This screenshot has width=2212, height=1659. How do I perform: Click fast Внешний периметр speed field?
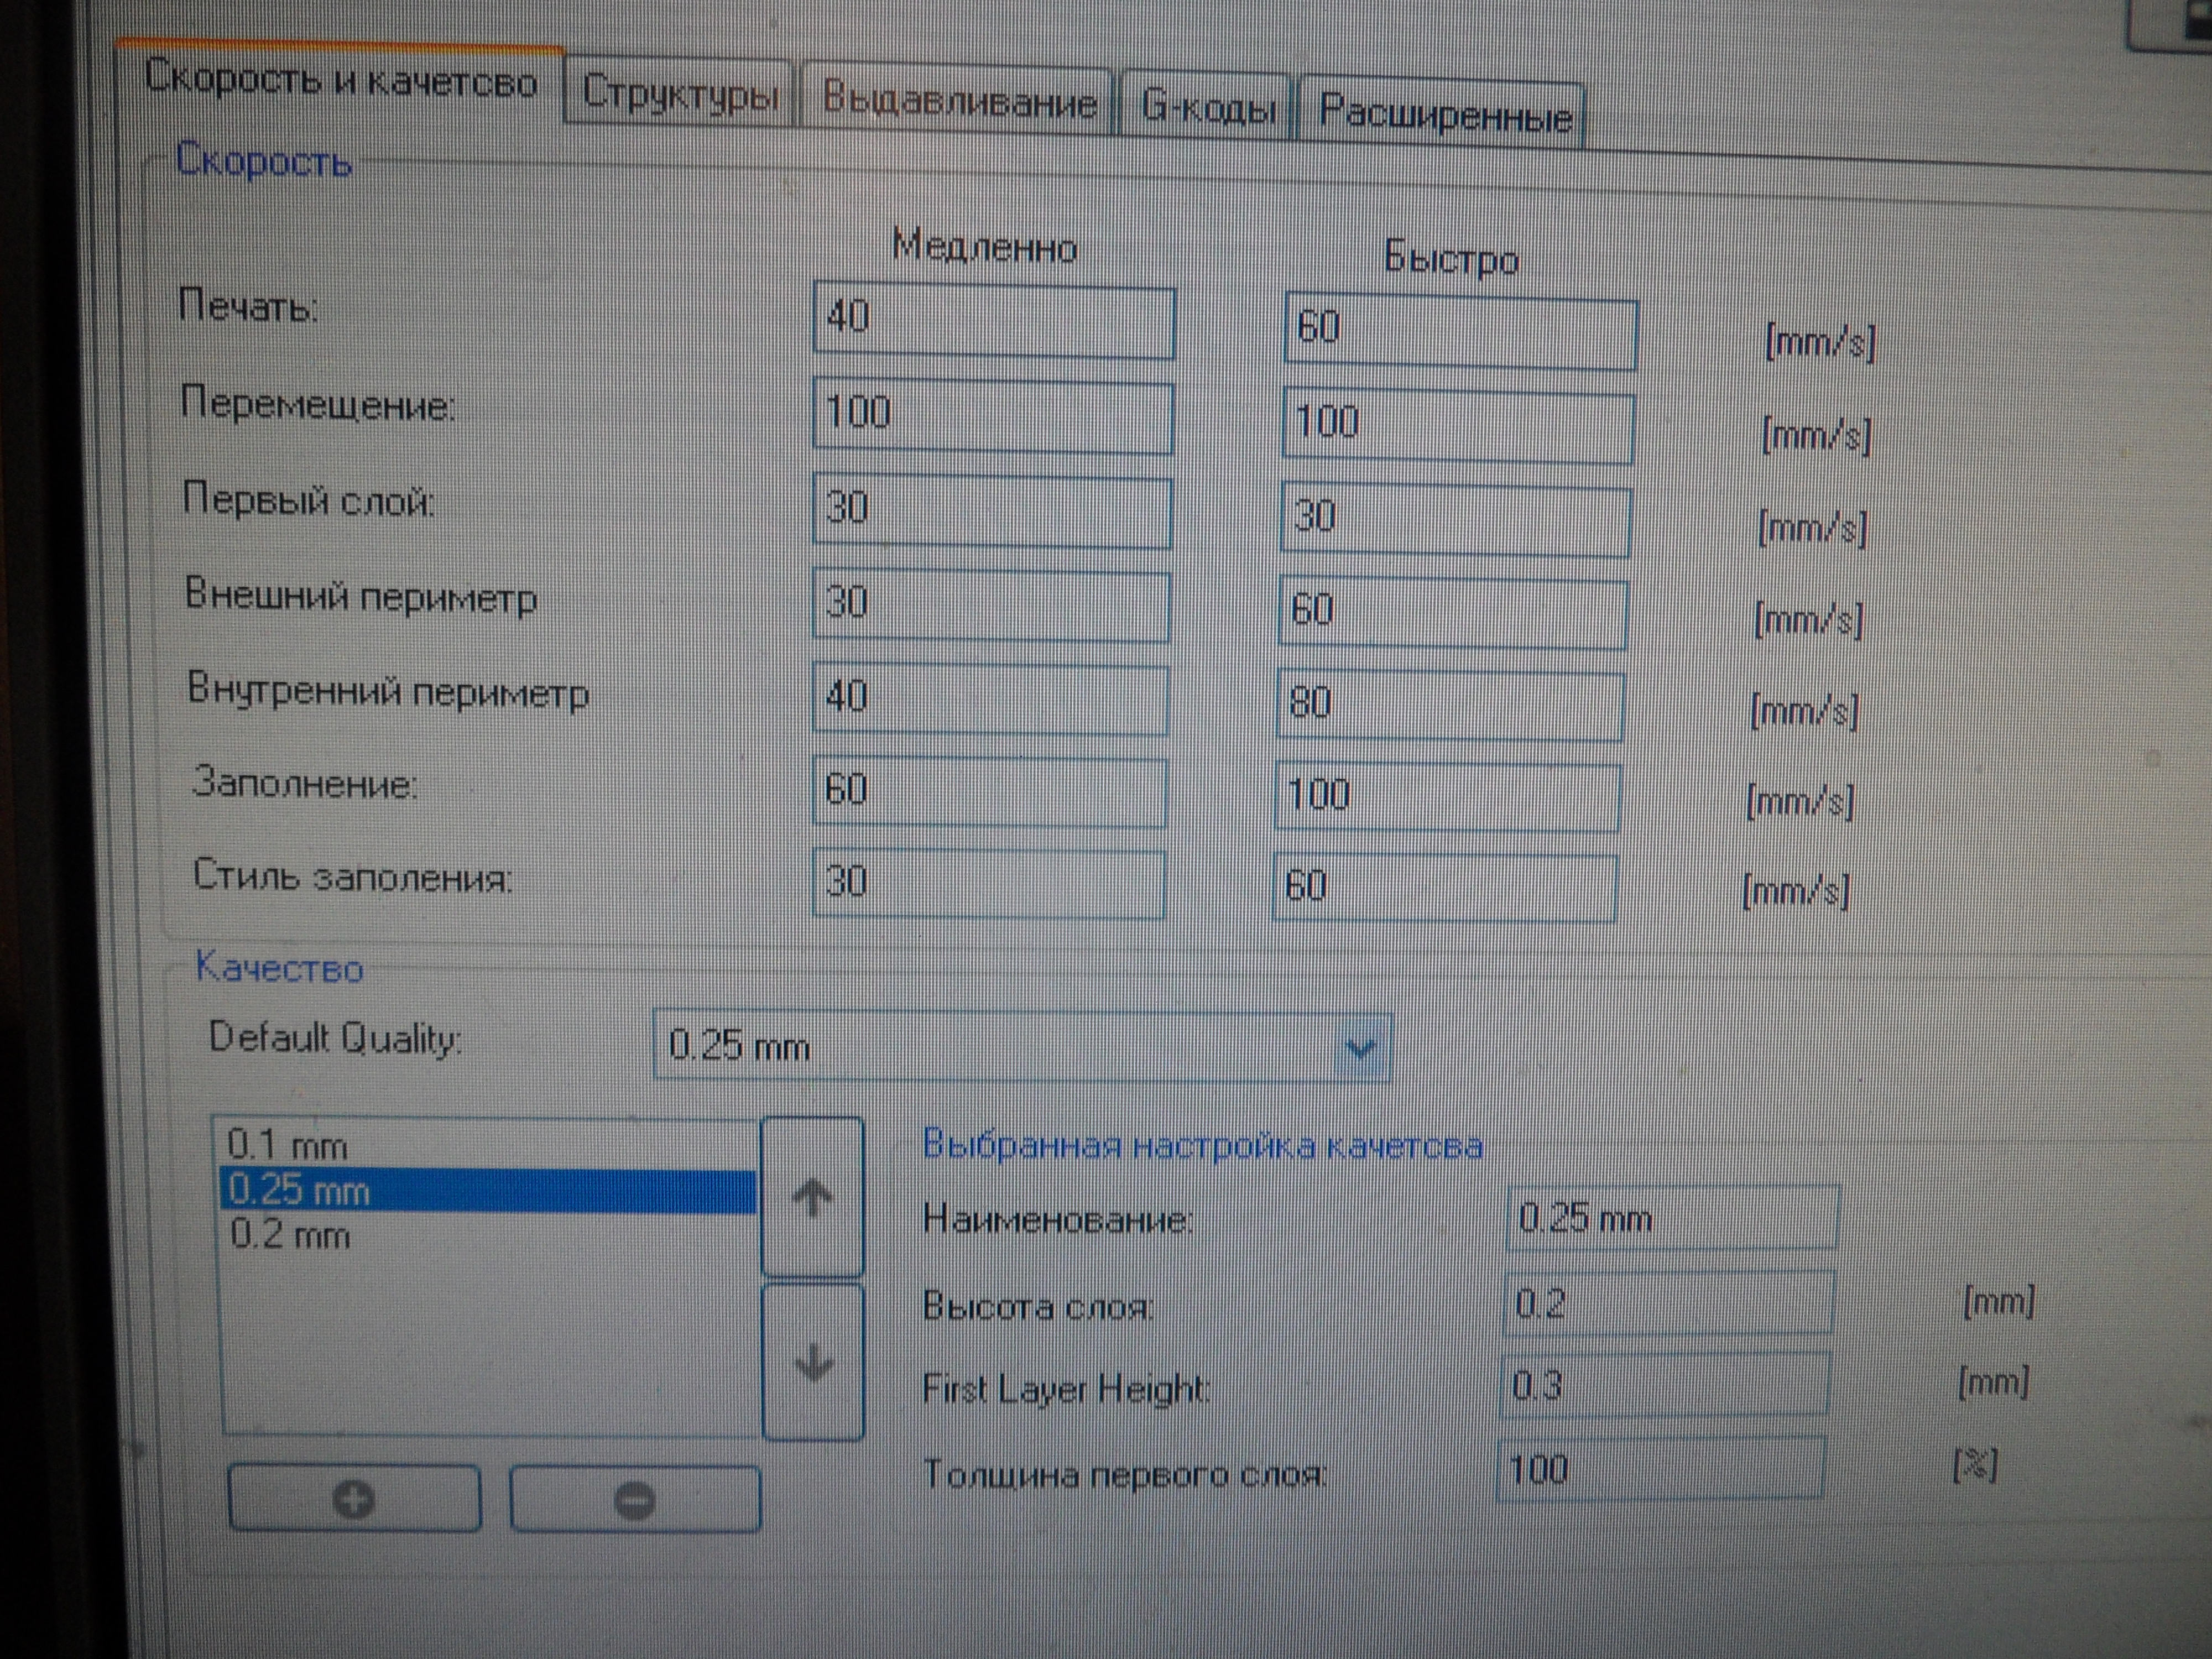pos(1452,612)
